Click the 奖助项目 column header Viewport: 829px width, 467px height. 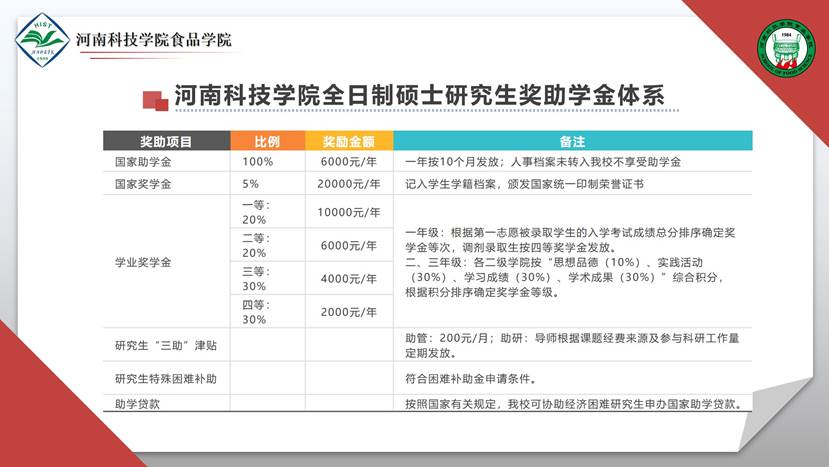tap(166, 141)
